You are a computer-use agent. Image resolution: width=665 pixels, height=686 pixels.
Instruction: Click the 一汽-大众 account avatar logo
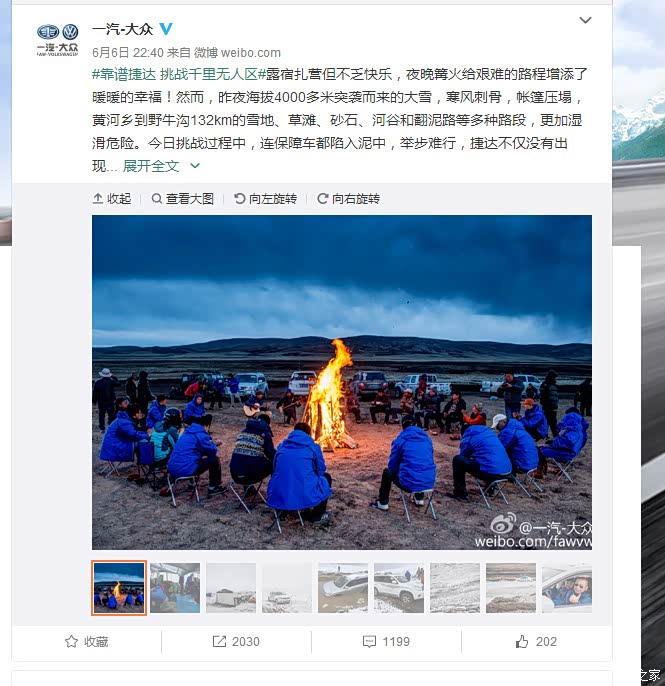pos(57,40)
